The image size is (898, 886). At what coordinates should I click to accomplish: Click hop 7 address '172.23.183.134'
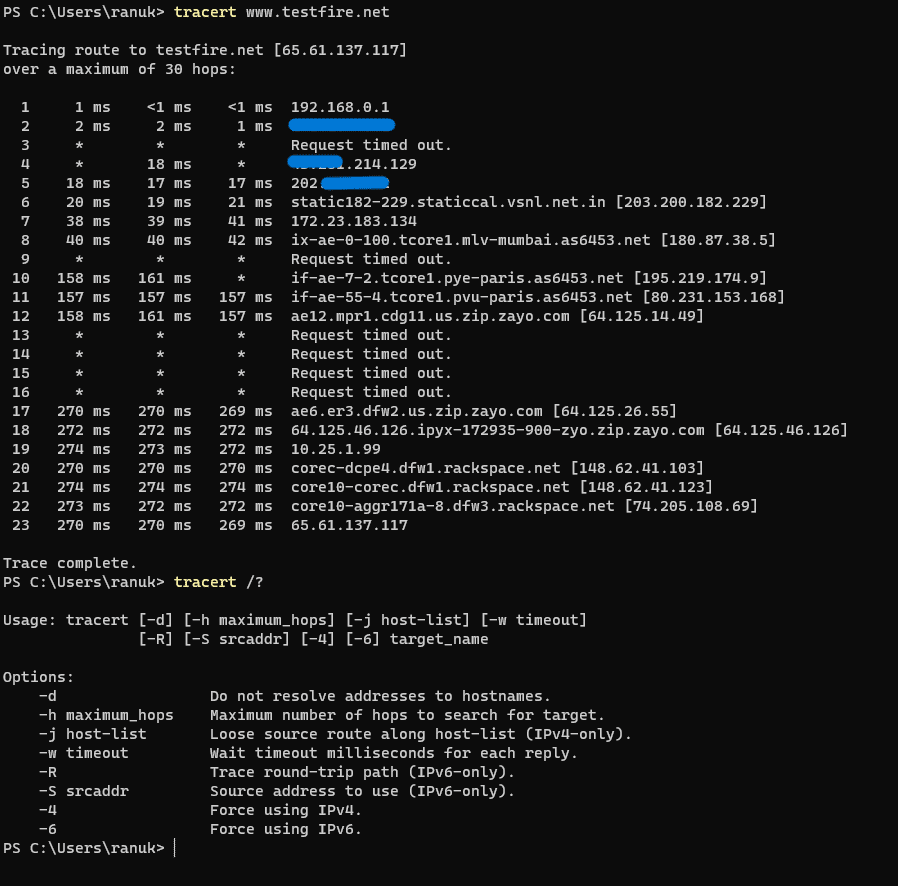tap(354, 221)
